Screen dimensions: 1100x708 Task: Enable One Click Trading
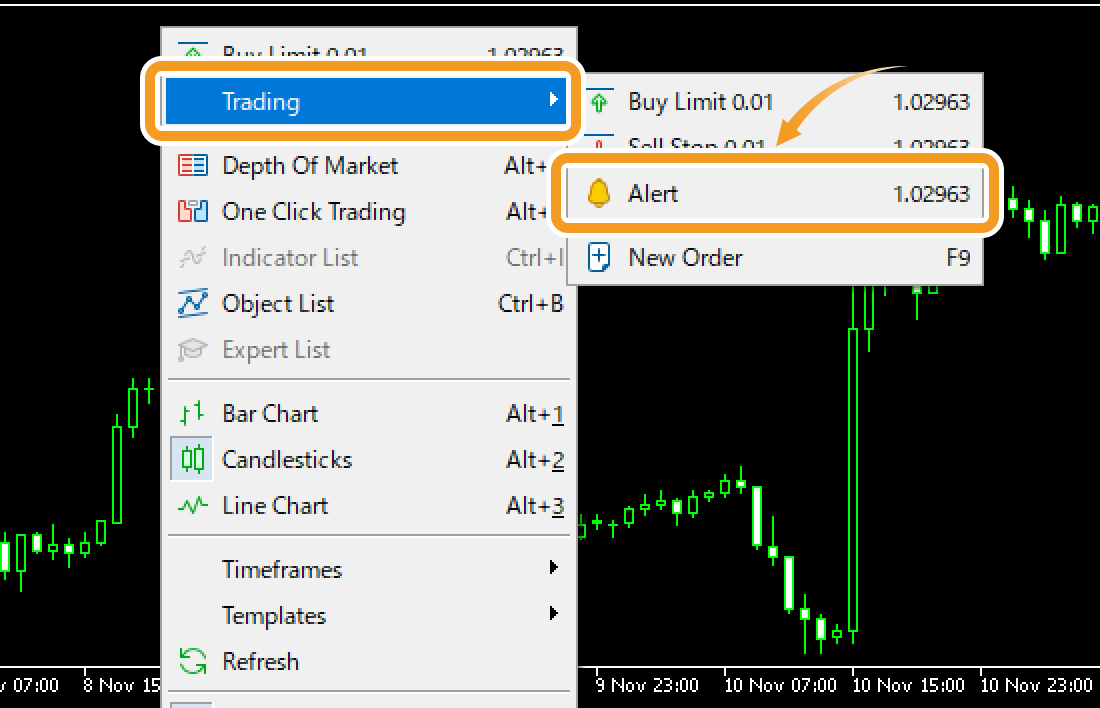(313, 211)
